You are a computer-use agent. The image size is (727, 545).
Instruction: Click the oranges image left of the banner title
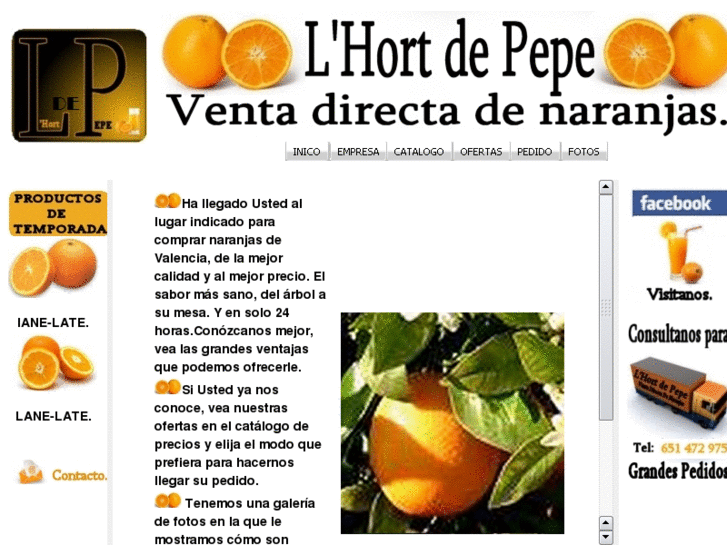[x=228, y=52]
